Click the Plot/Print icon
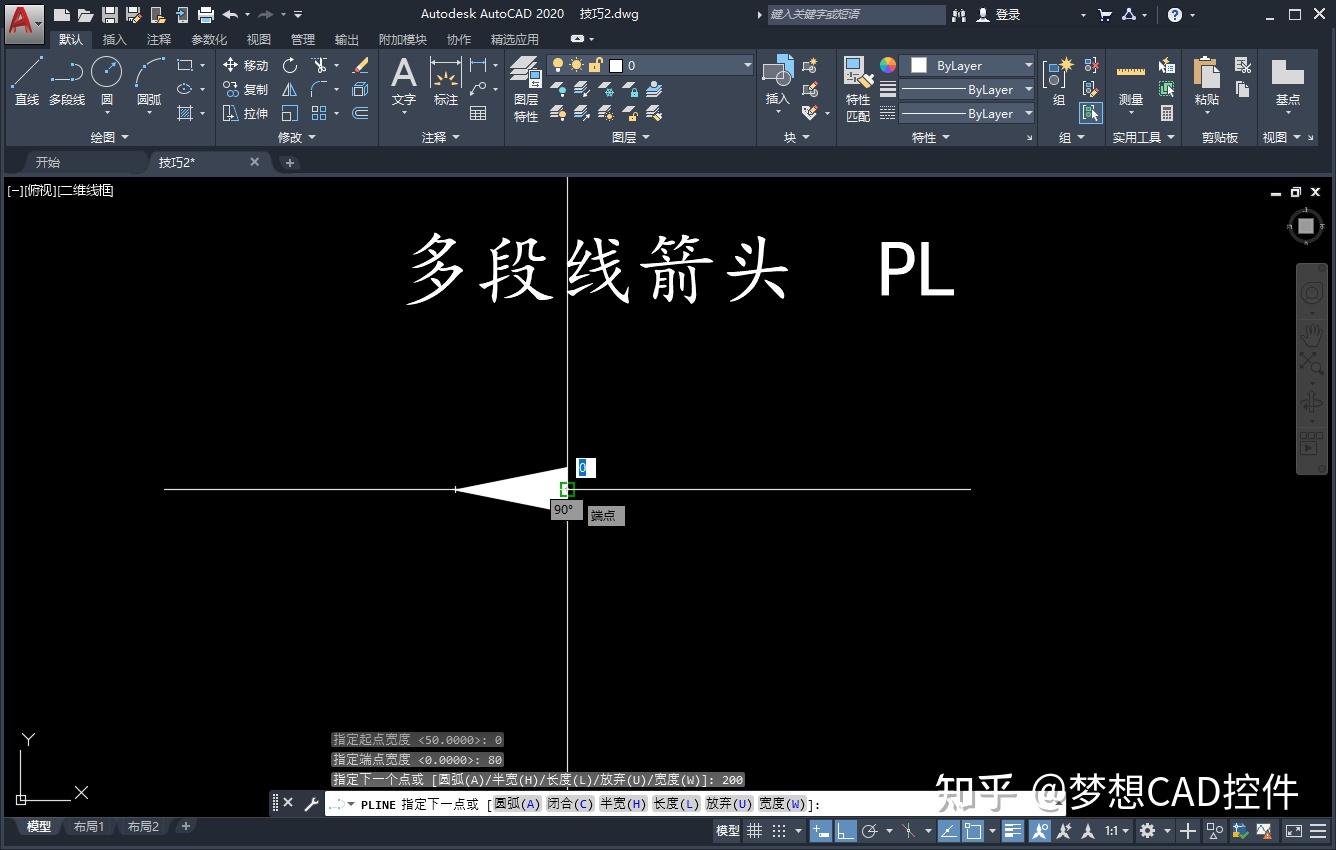Viewport: 1336px width, 850px height. pos(206,15)
